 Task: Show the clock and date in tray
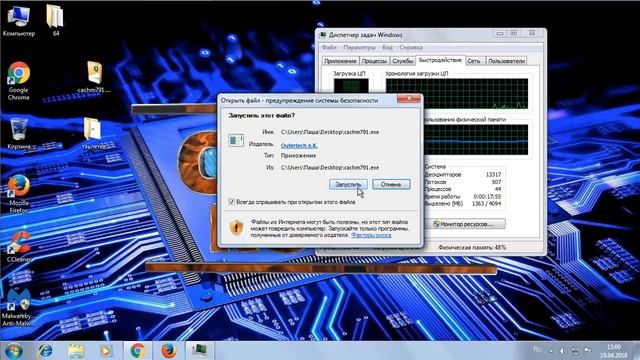point(614,351)
